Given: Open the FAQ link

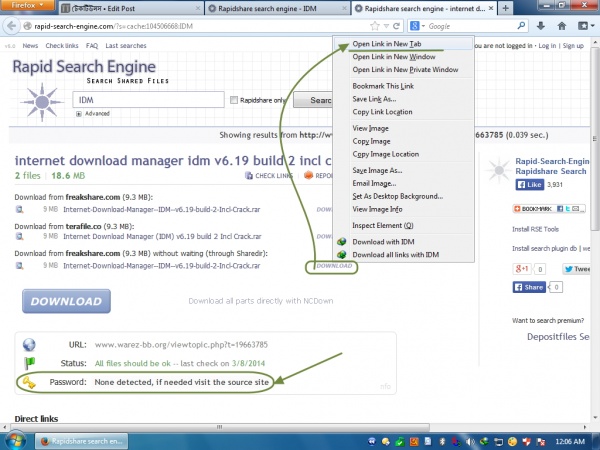Looking at the screenshot, I should 92,46.
